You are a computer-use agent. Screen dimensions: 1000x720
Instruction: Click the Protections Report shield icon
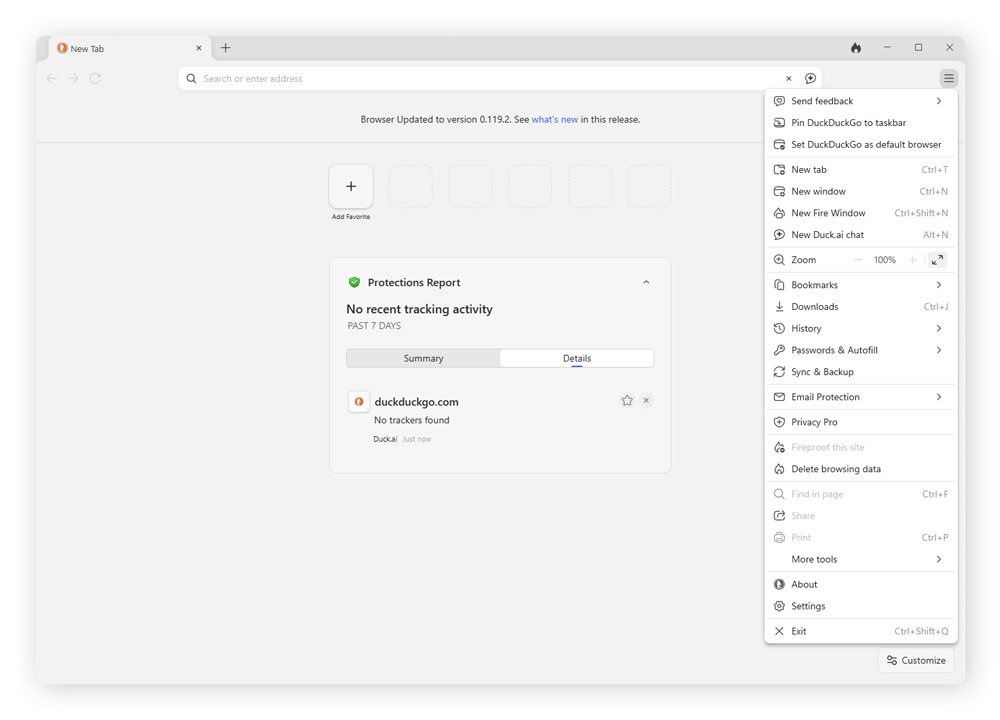354,282
